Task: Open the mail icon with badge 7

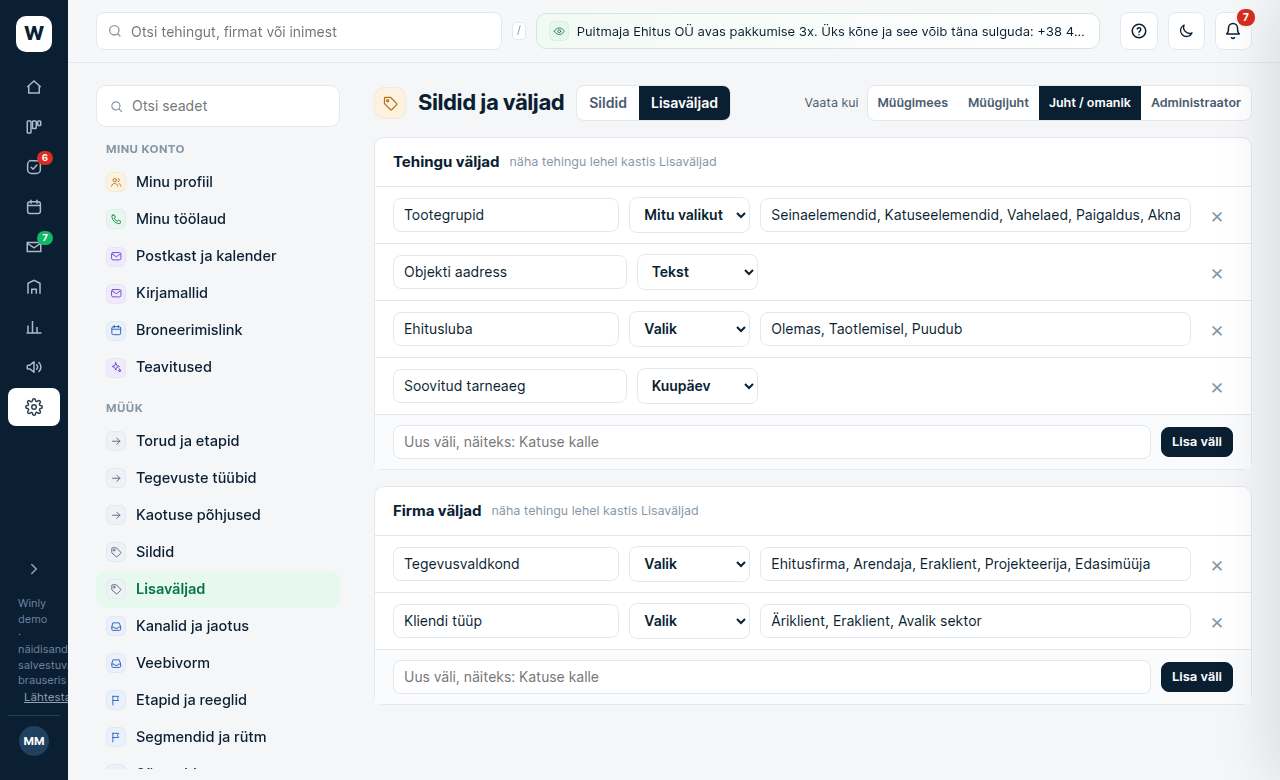Action: pyautogui.click(x=34, y=247)
